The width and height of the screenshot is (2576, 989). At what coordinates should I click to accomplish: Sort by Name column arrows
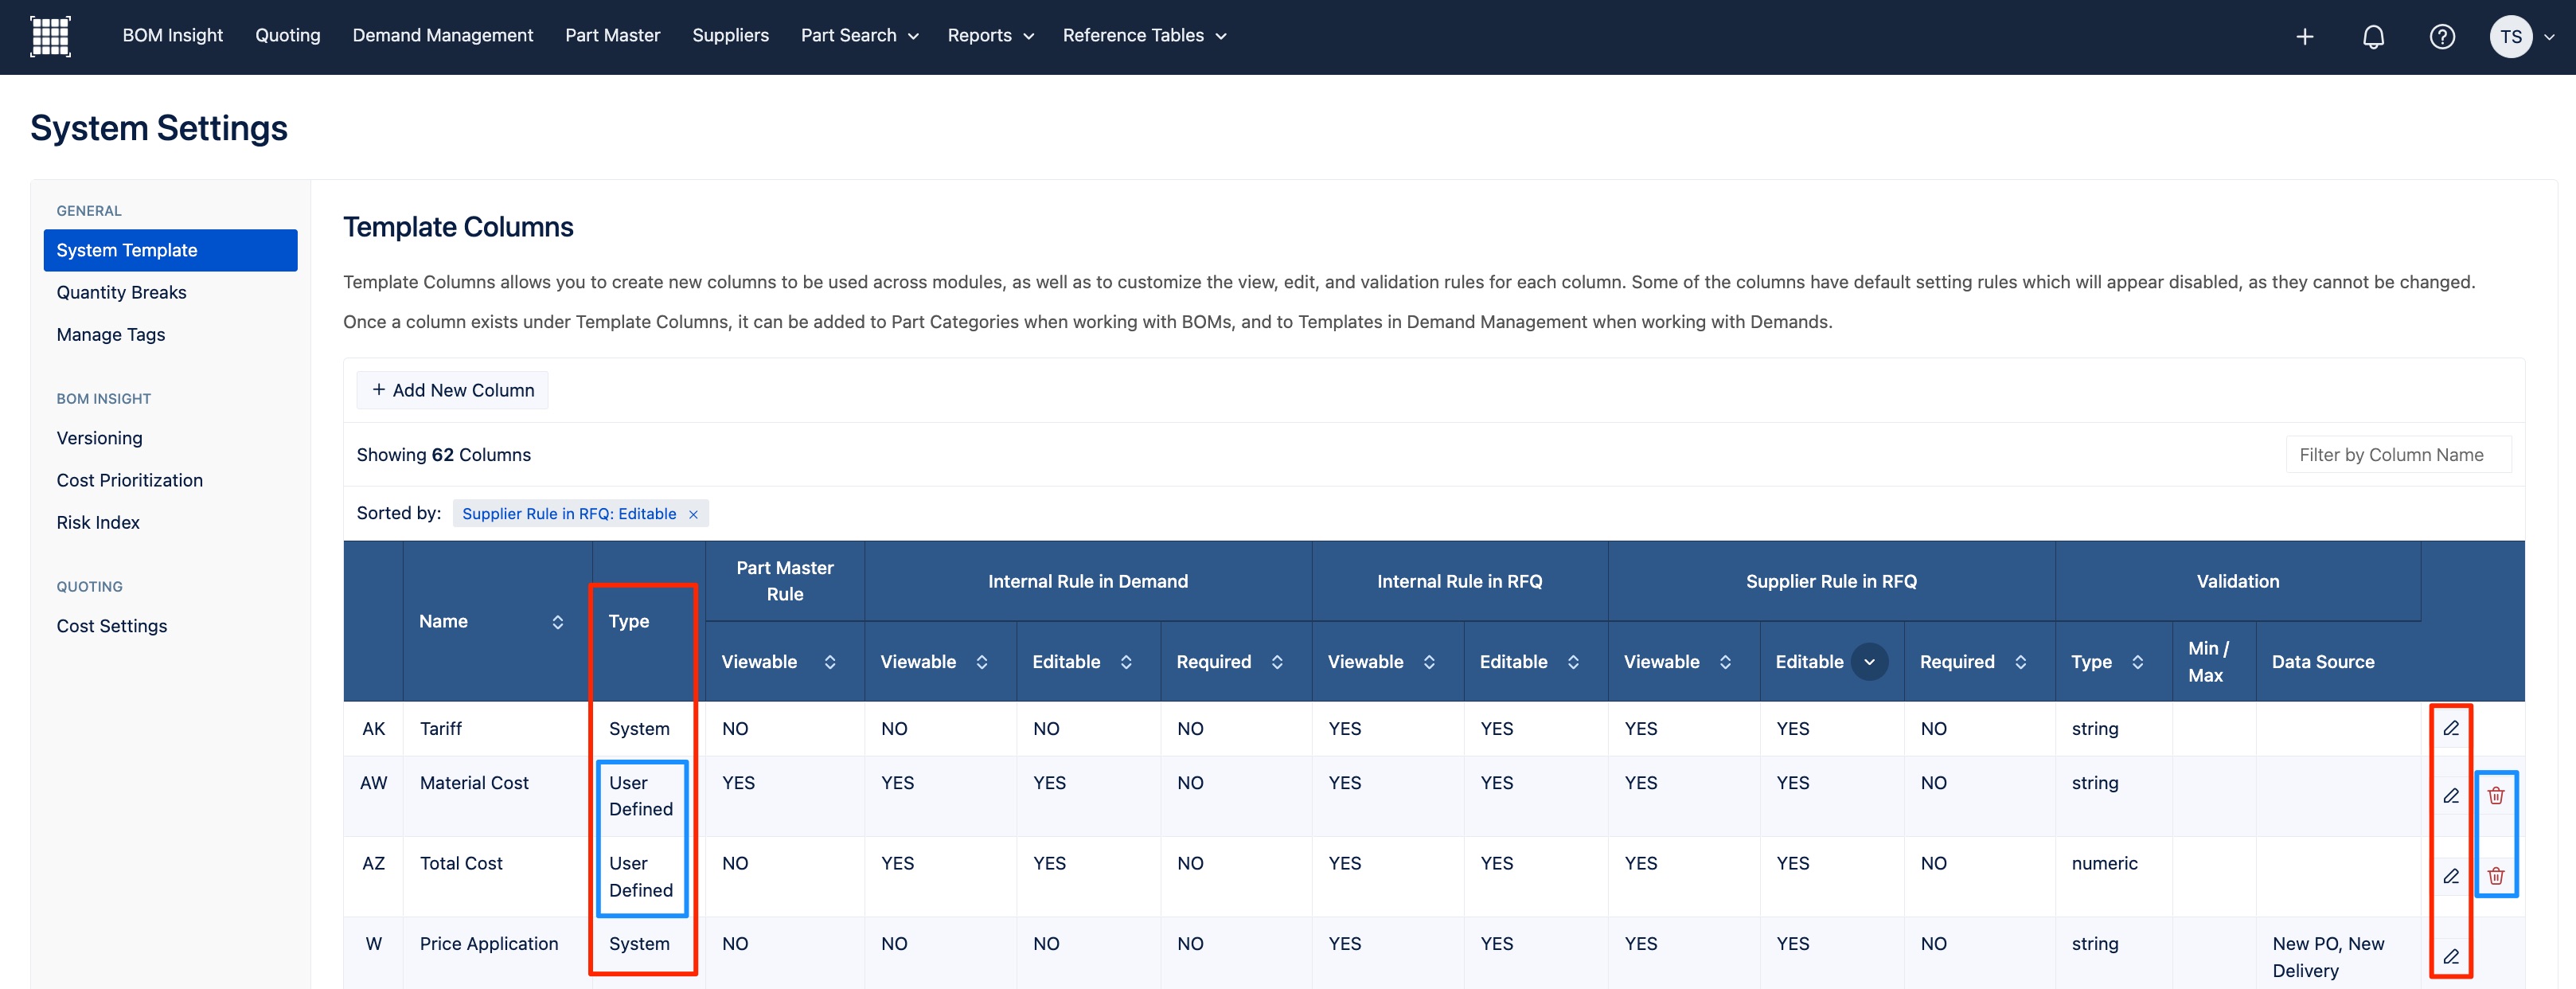coord(558,622)
